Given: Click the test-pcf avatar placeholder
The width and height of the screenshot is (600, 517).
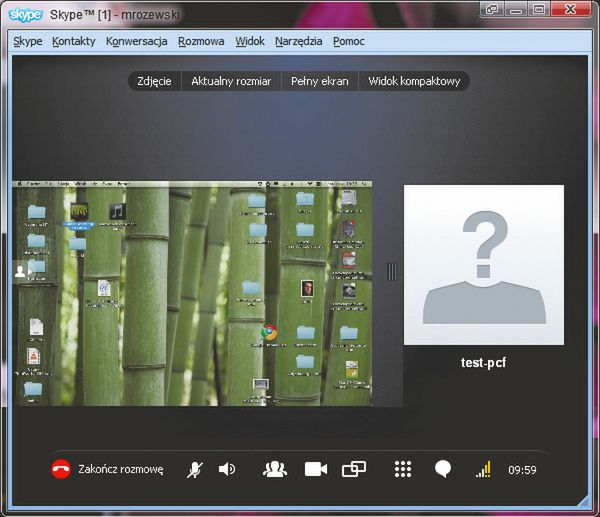Looking at the screenshot, I should pos(484,265).
